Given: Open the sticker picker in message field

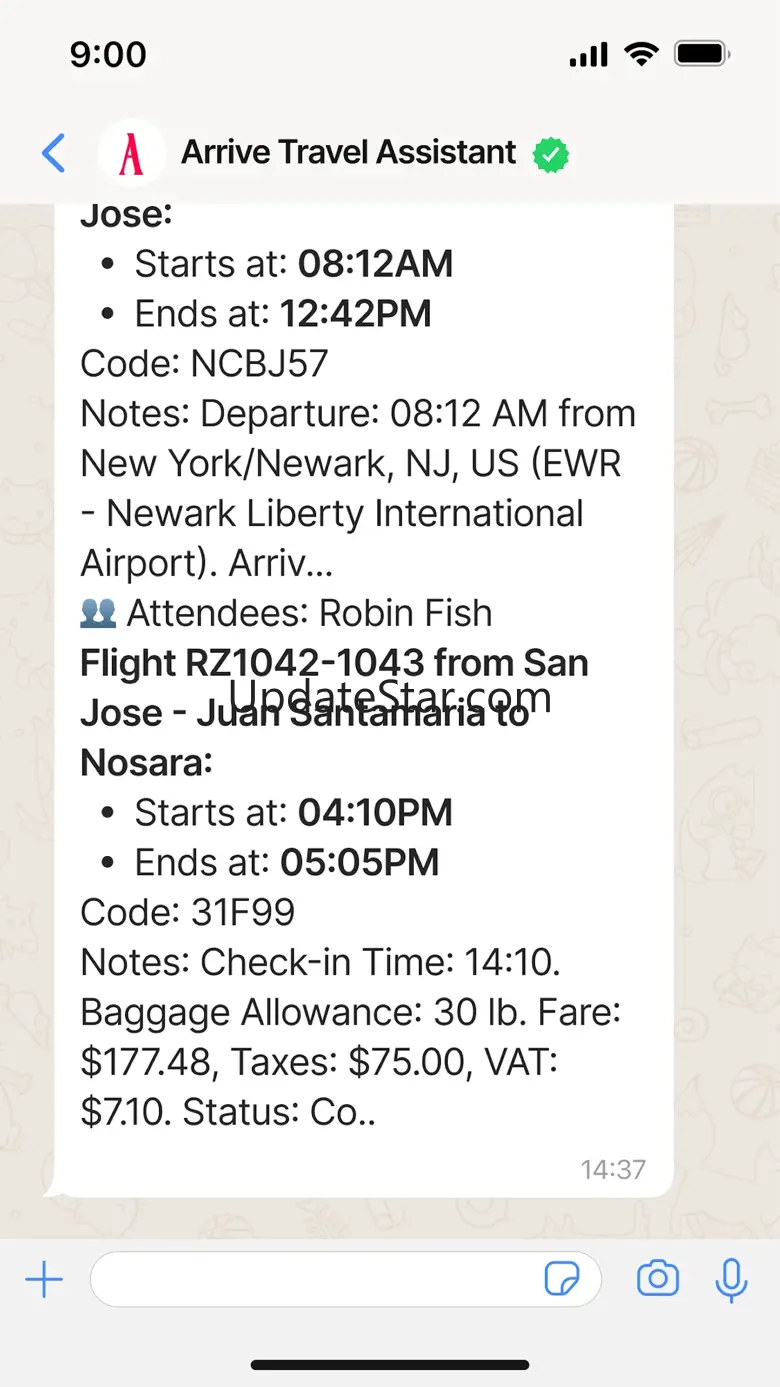Looking at the screenshot, I should (562, 1279).
